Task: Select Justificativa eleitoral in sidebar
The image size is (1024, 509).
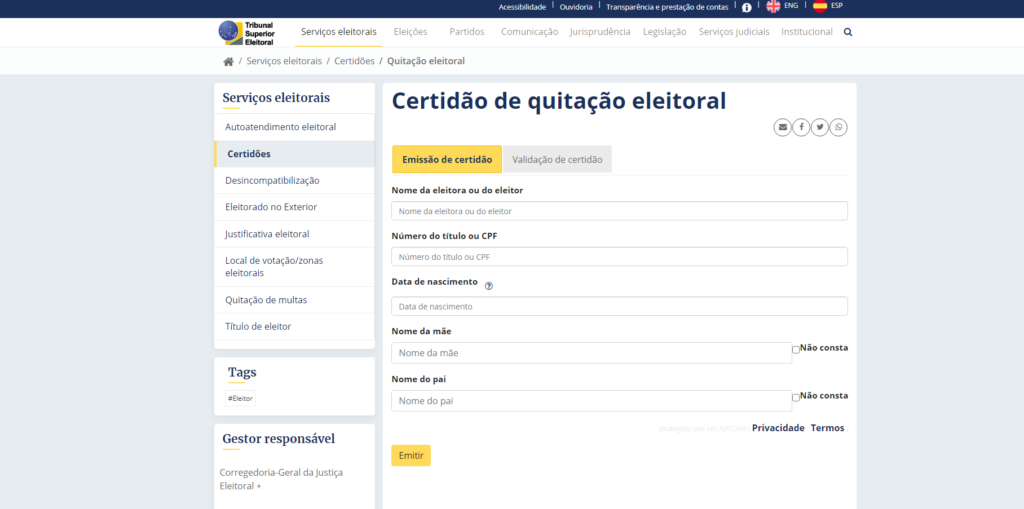Action: pos(267,234)
